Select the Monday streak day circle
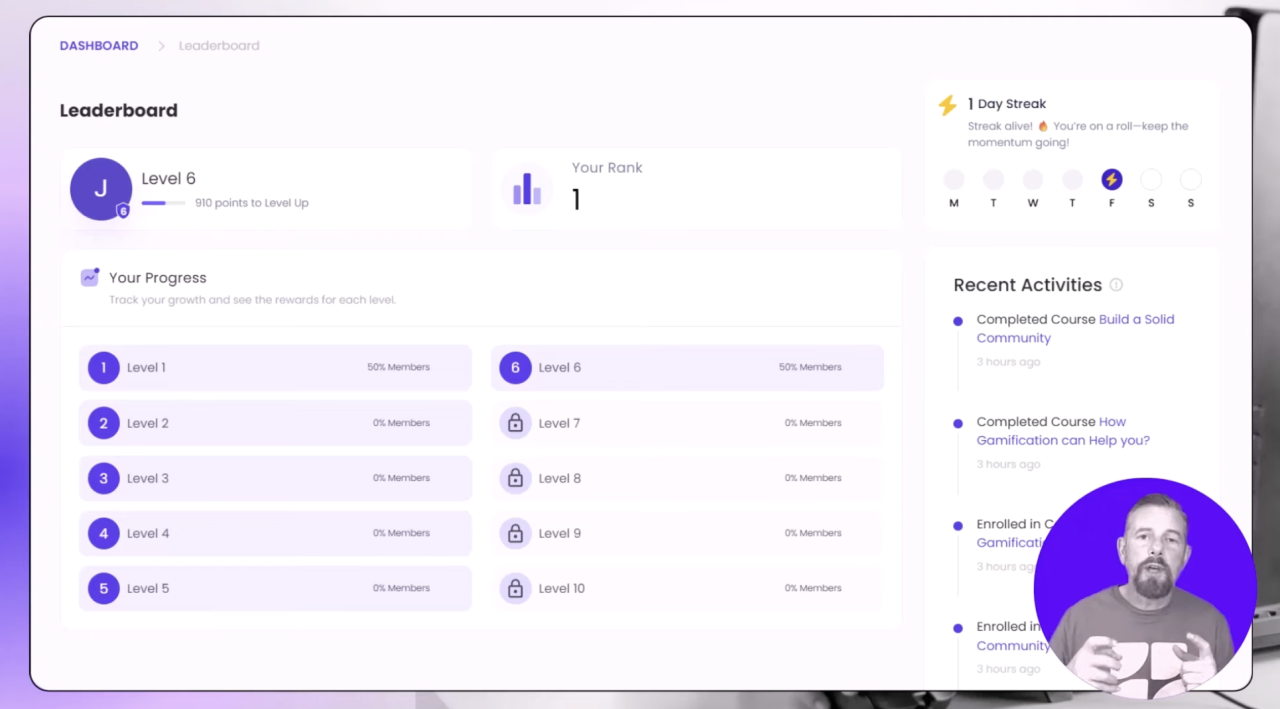Image resolution: width=1280 pixels, height=709 pixels. pyautogui.click(x=954, y=180)
